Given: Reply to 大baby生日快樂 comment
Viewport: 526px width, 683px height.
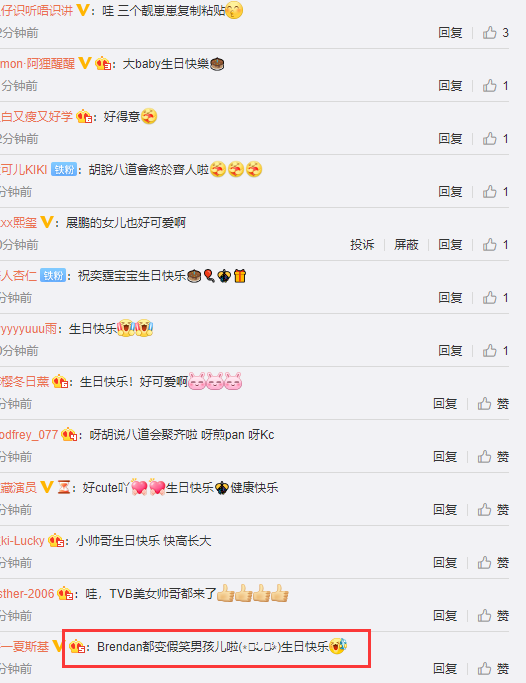Looking at the screenshot, I should click(450, 86).
